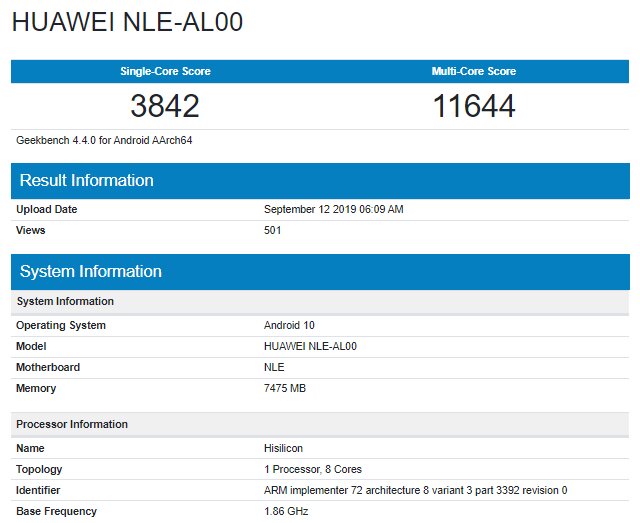Click the Geekbench 4.4.0 for Android AArch64 text

pyautogui.click(x=104, y=140)
